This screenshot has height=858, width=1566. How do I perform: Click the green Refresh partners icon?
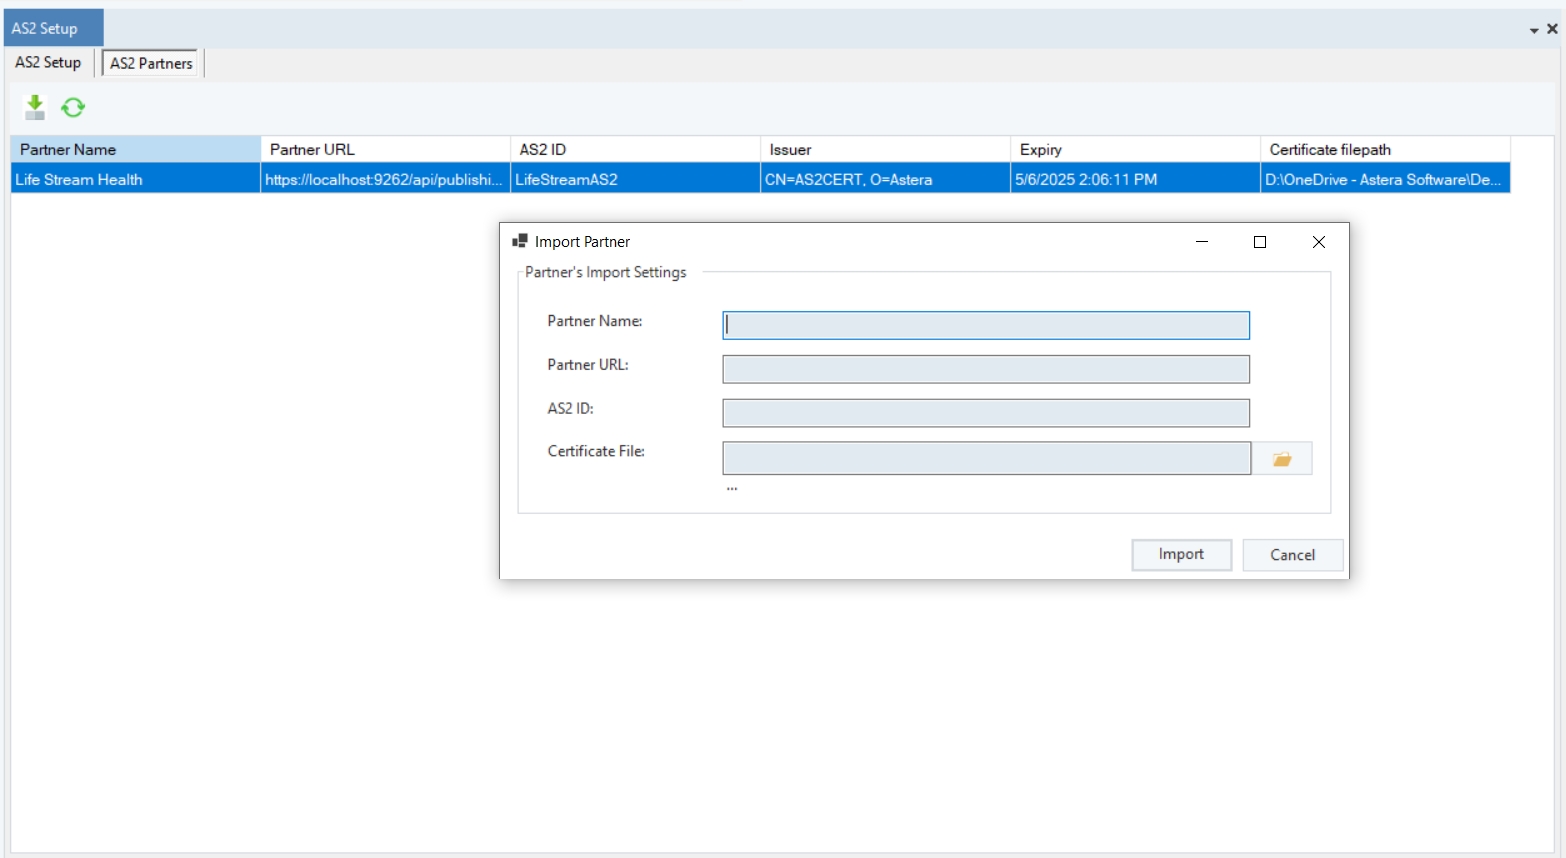point(73,107)
